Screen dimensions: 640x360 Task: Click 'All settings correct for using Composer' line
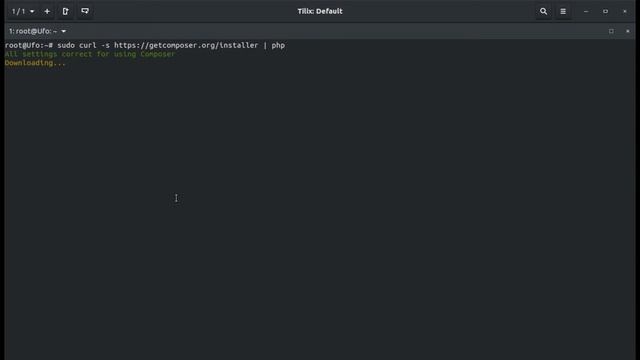click(90, 54)
